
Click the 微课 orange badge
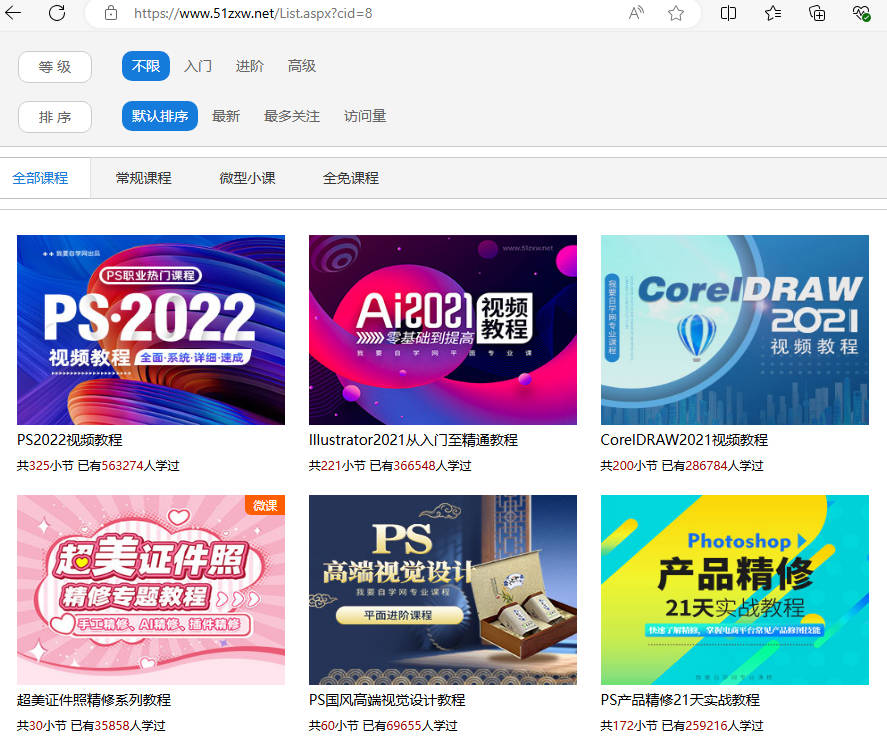pyautogui.click(x=265, y=505)
